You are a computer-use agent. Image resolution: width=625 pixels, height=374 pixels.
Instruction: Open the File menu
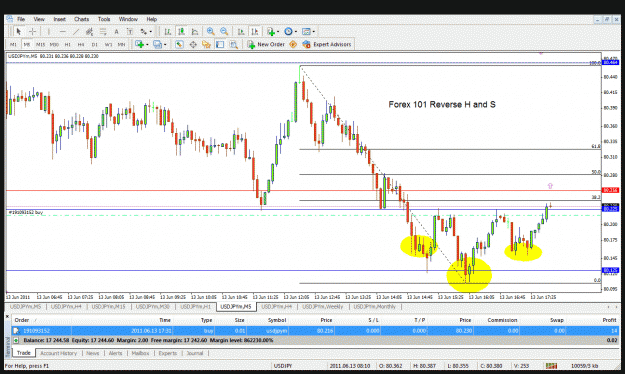click(21, 19)
